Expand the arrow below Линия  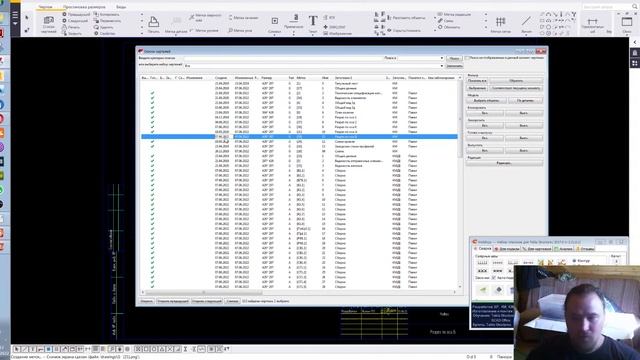coord(527,35)
